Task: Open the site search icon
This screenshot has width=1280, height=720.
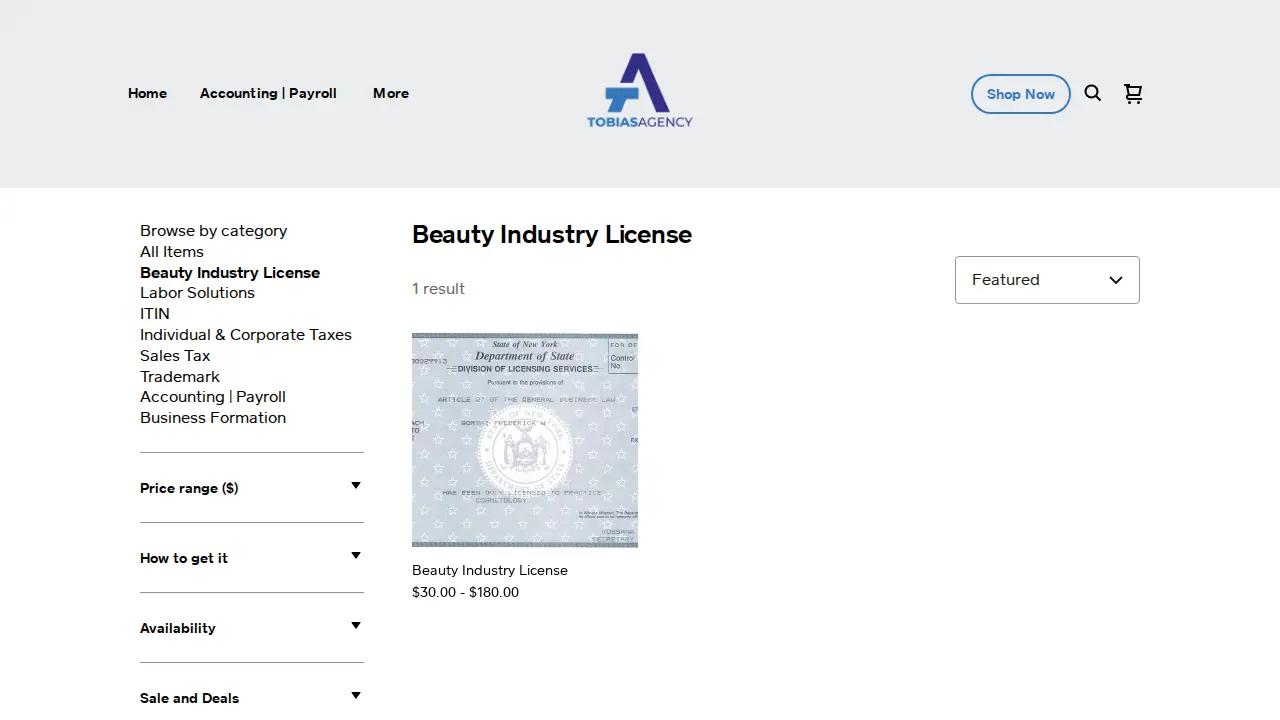Action: [1093, 93]
